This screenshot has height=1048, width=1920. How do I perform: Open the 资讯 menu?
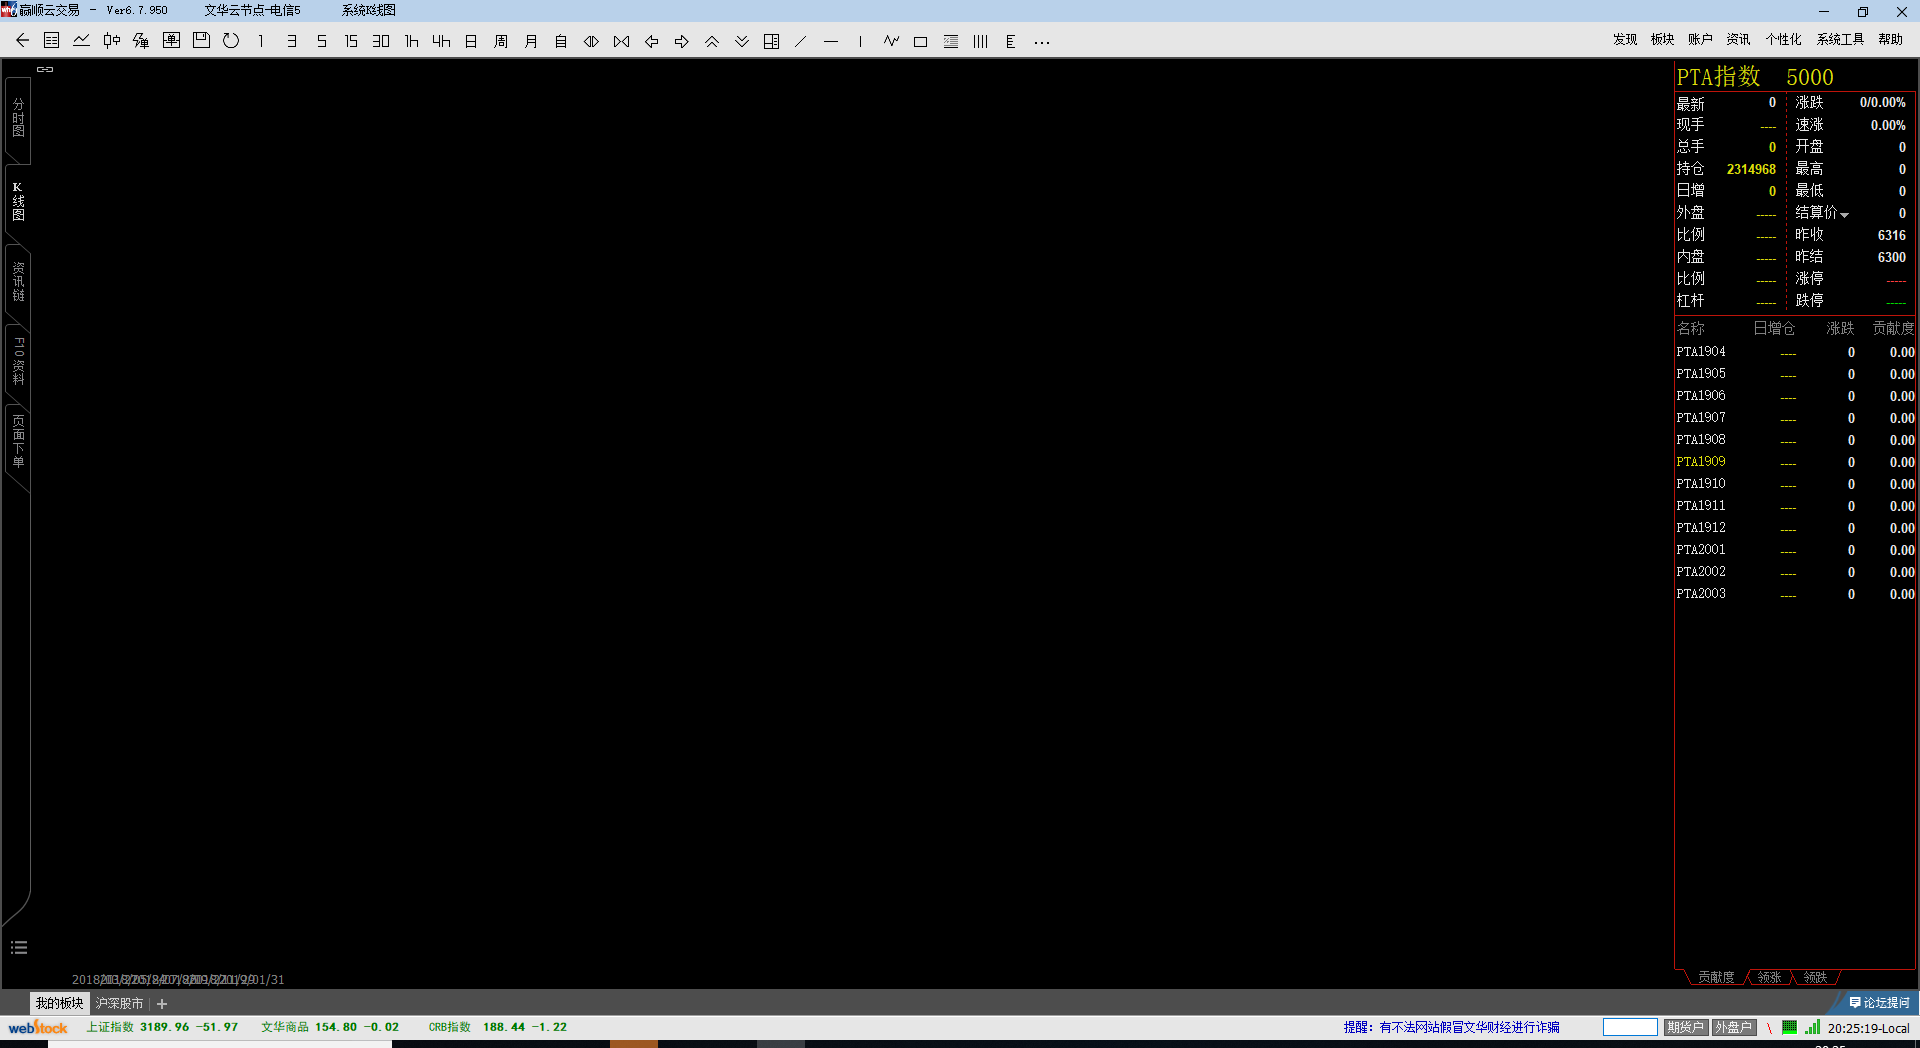(x=1738, y=39)
